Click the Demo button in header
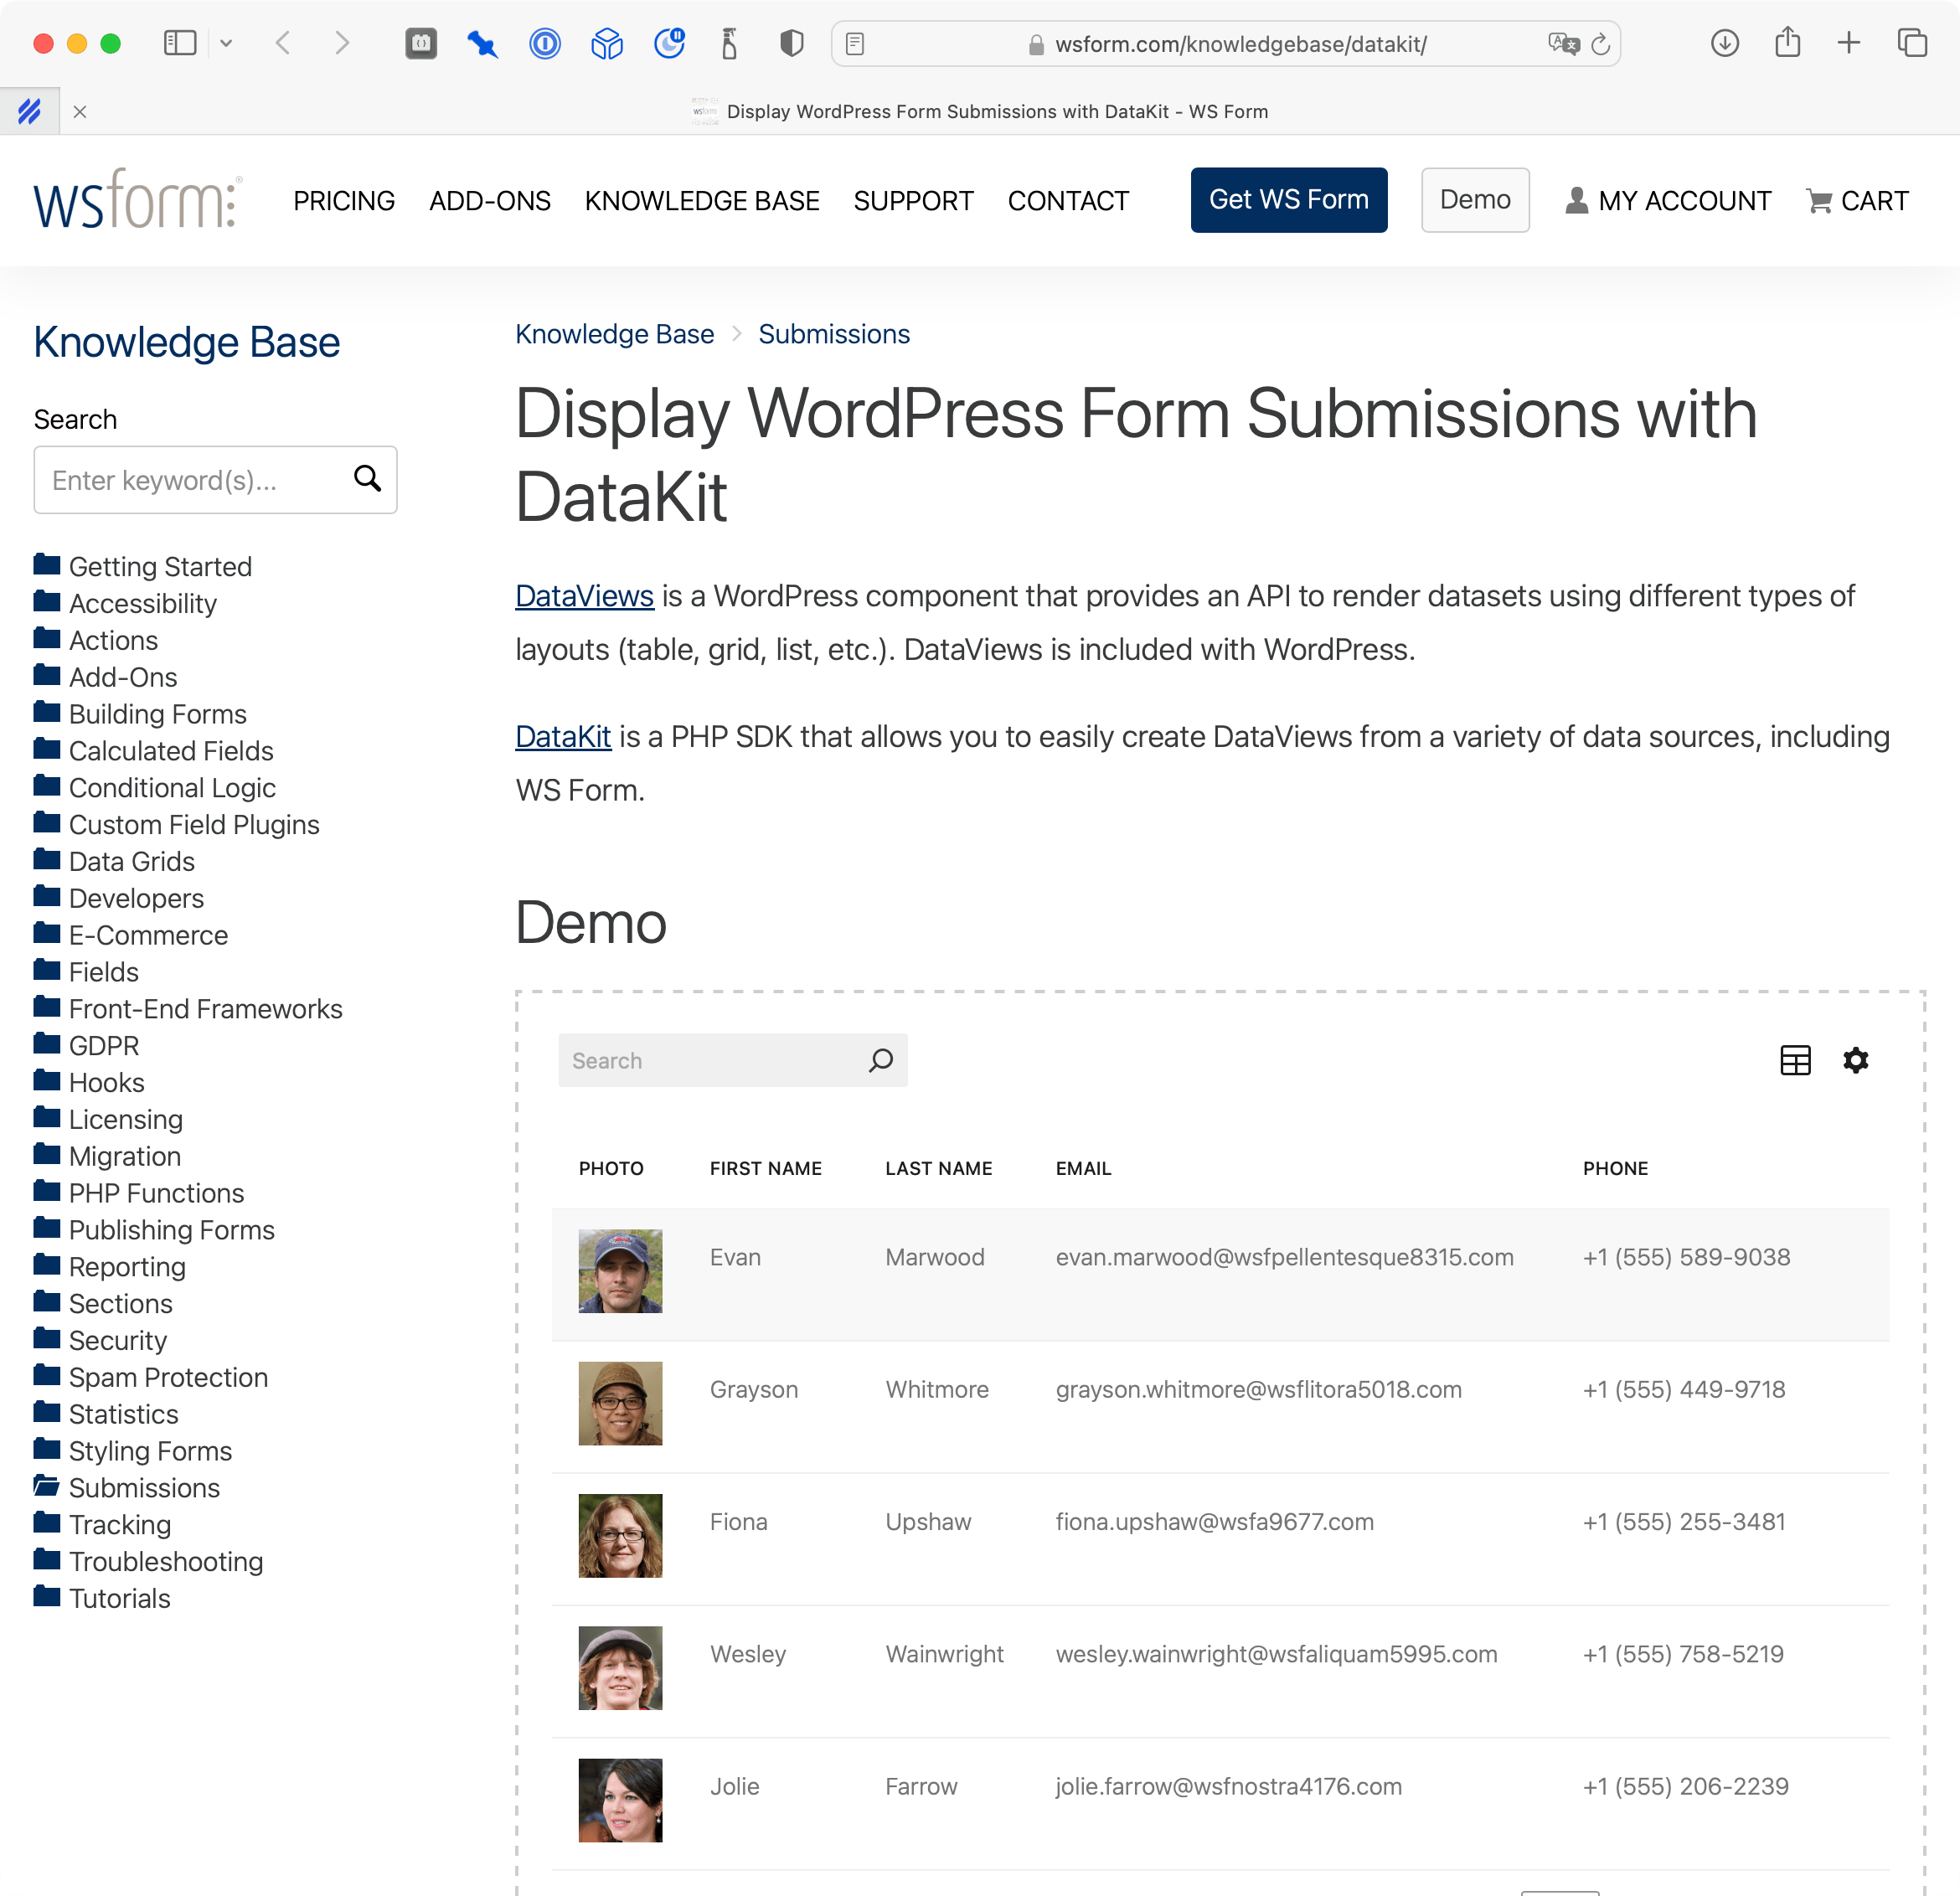Viewport: 1960px width, 1896px height. click(x=1475, y=200)
